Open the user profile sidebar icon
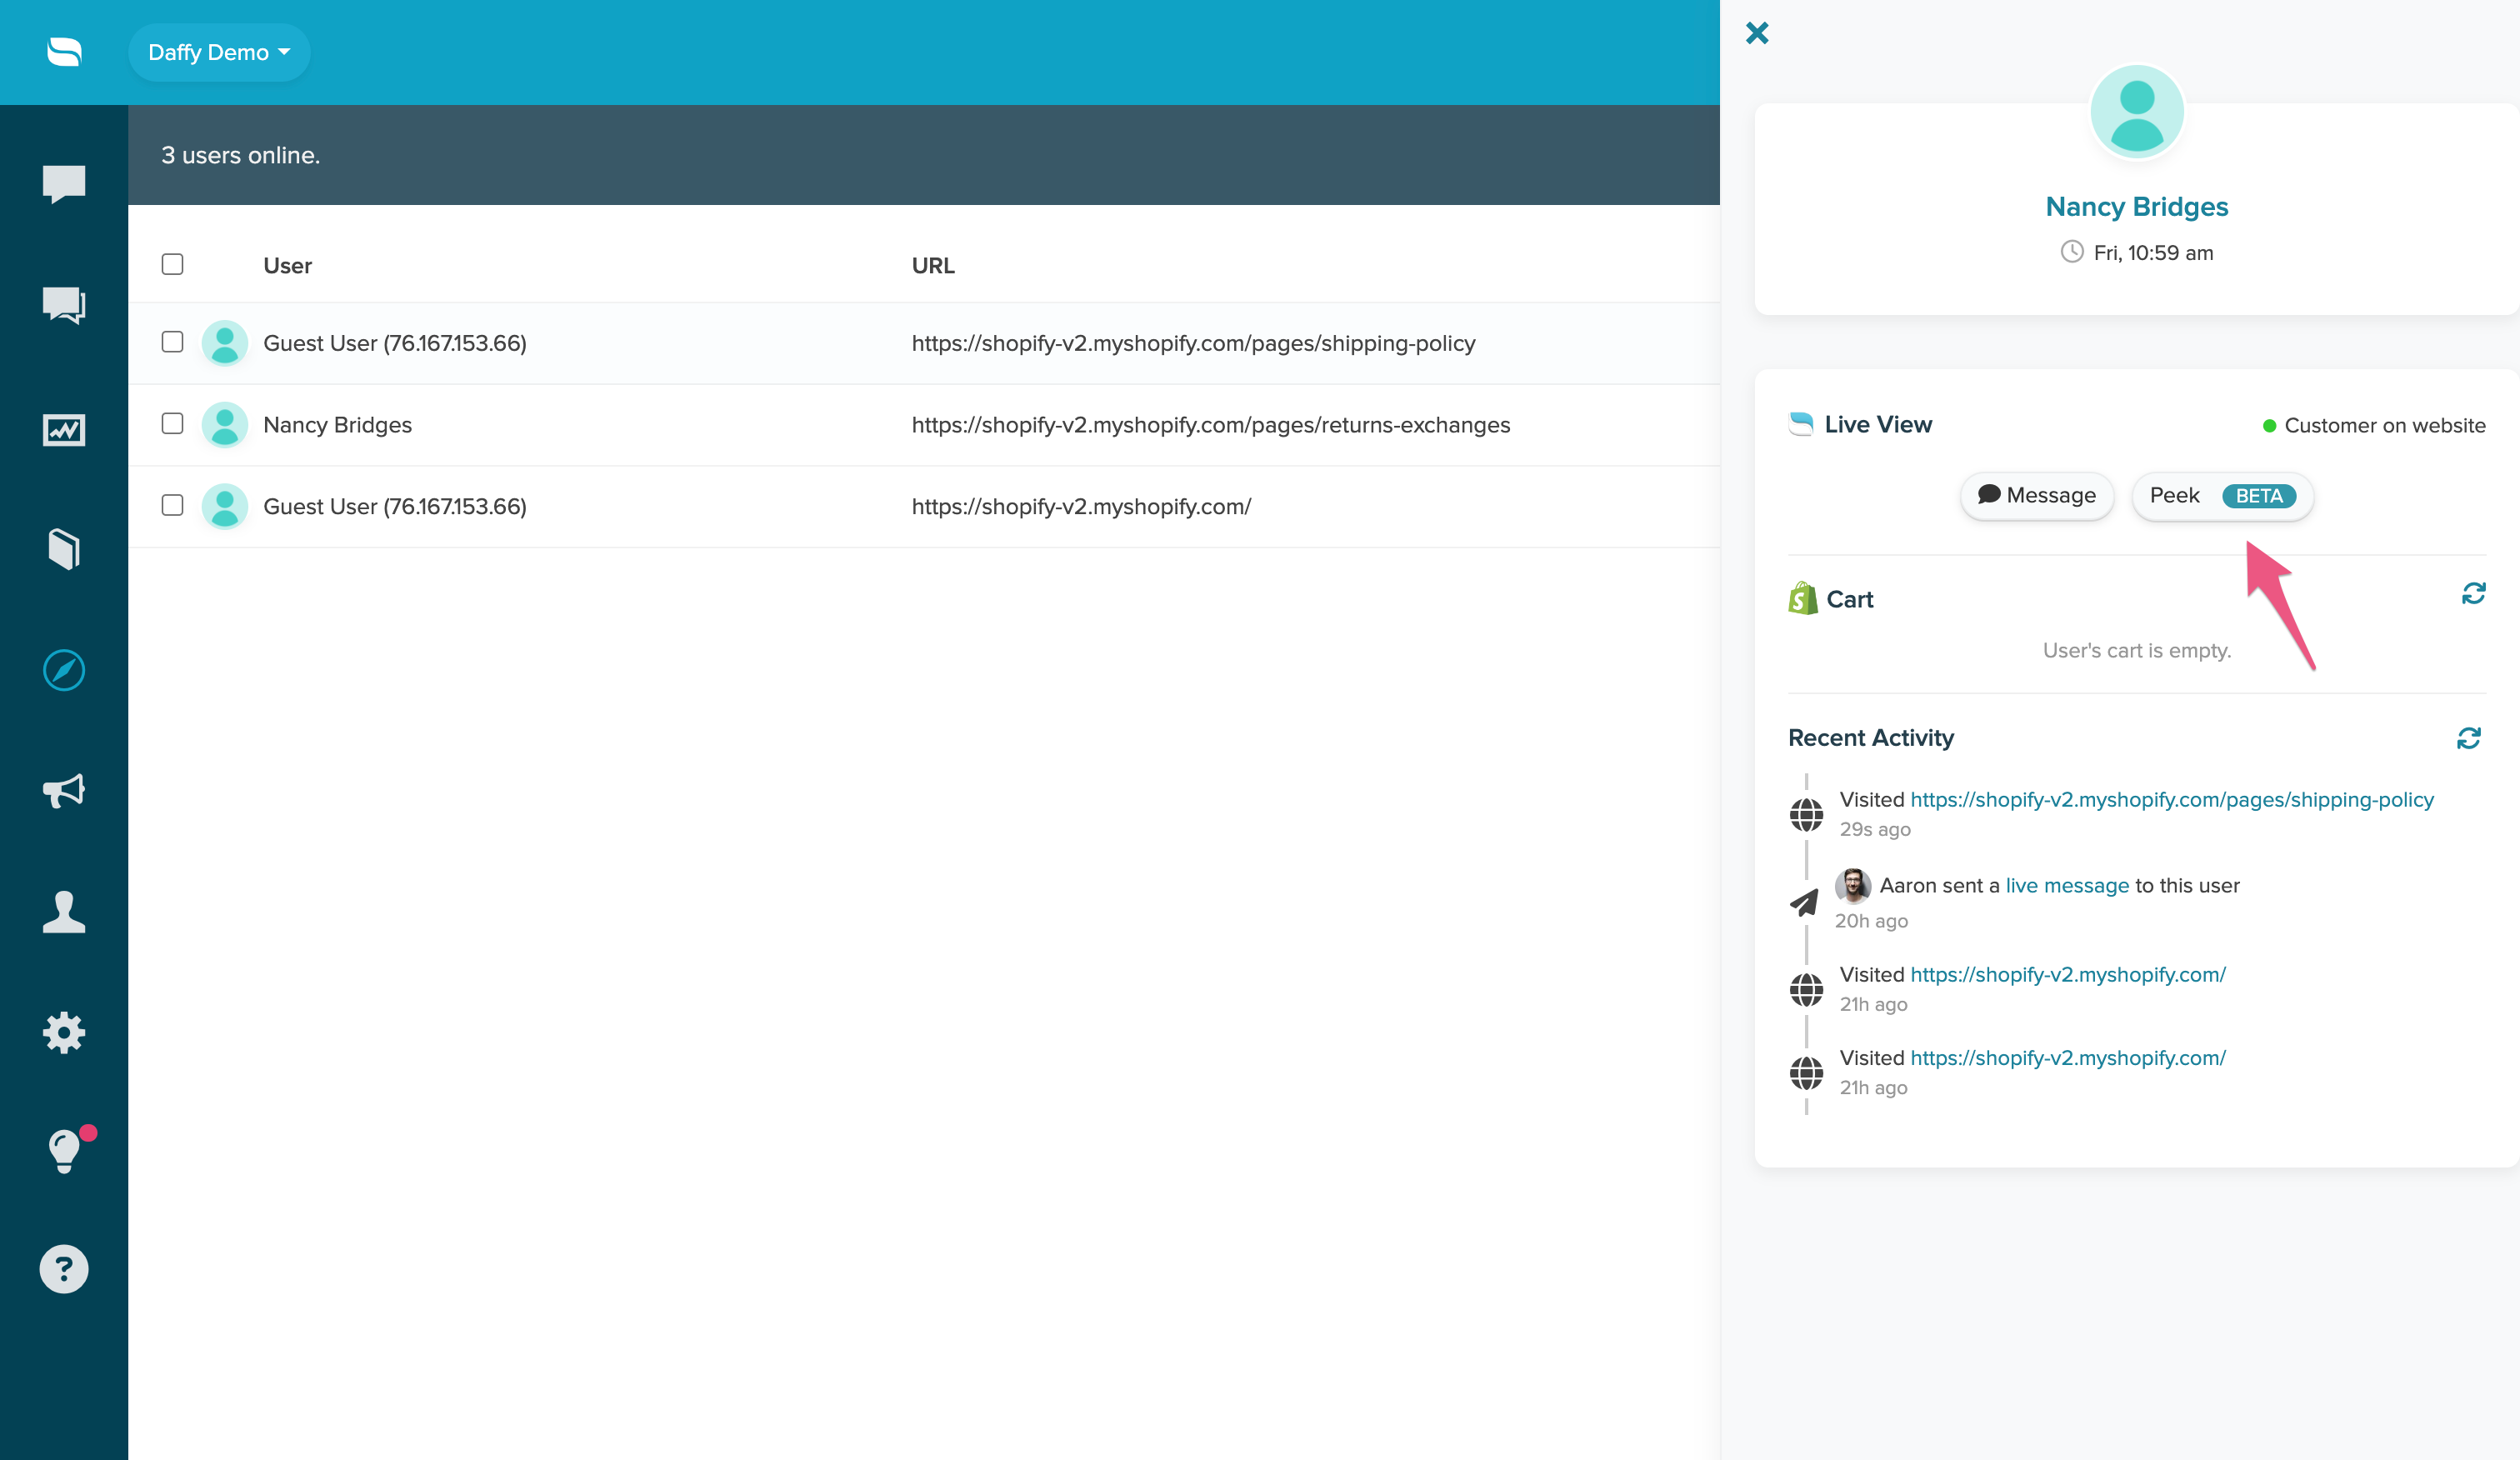Screen dimensions: 2520x1460 pos(64,911)
